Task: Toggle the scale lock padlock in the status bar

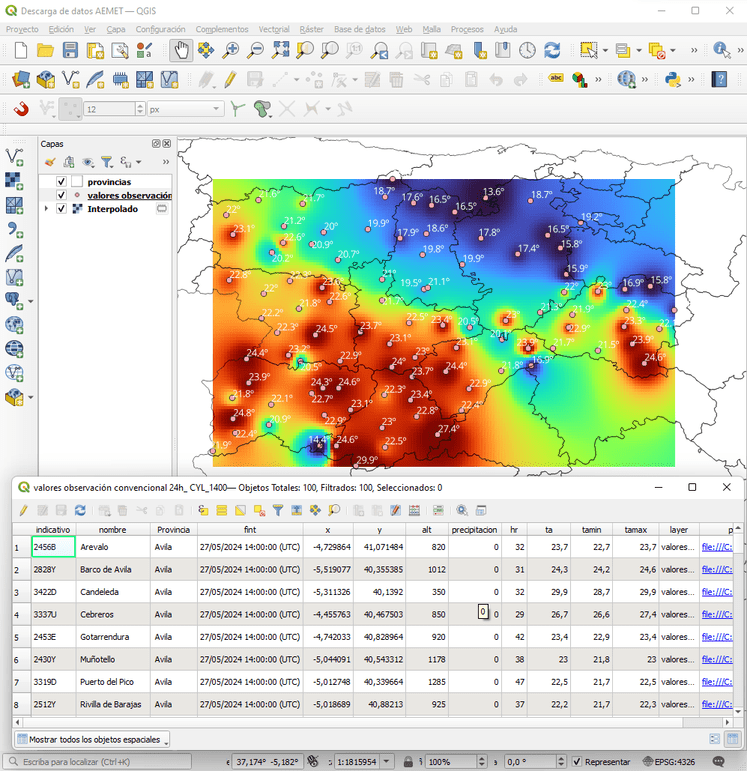Action: click(408, 762)
